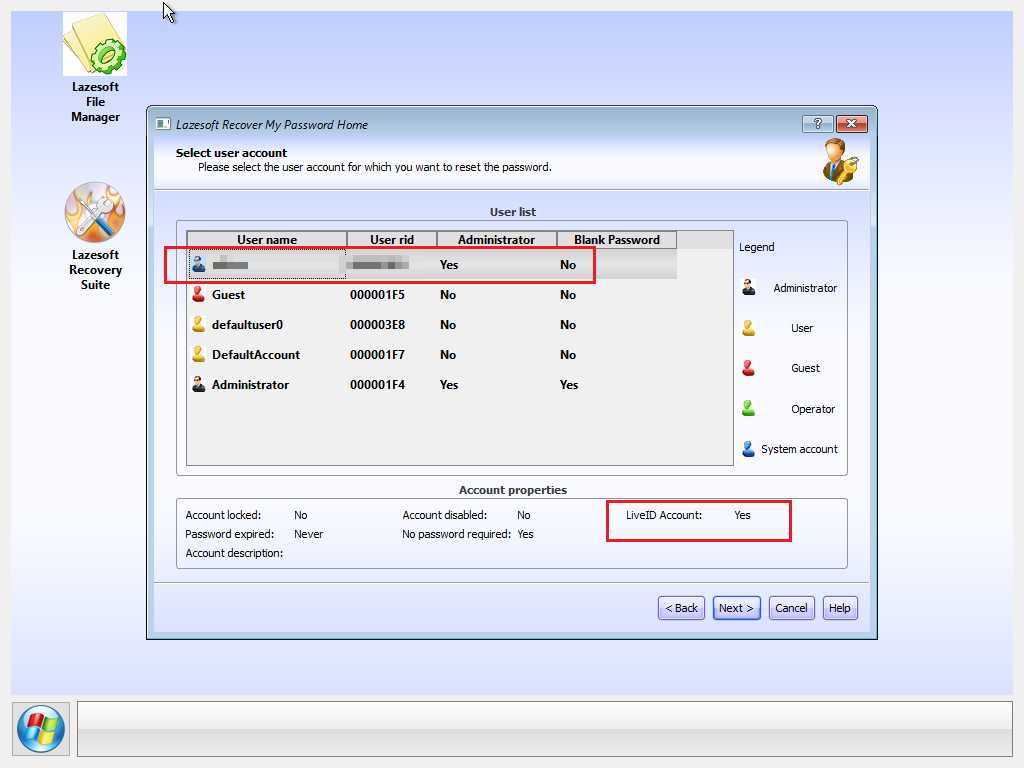Click the Administrator legend icon

click(x=748, y=287)
